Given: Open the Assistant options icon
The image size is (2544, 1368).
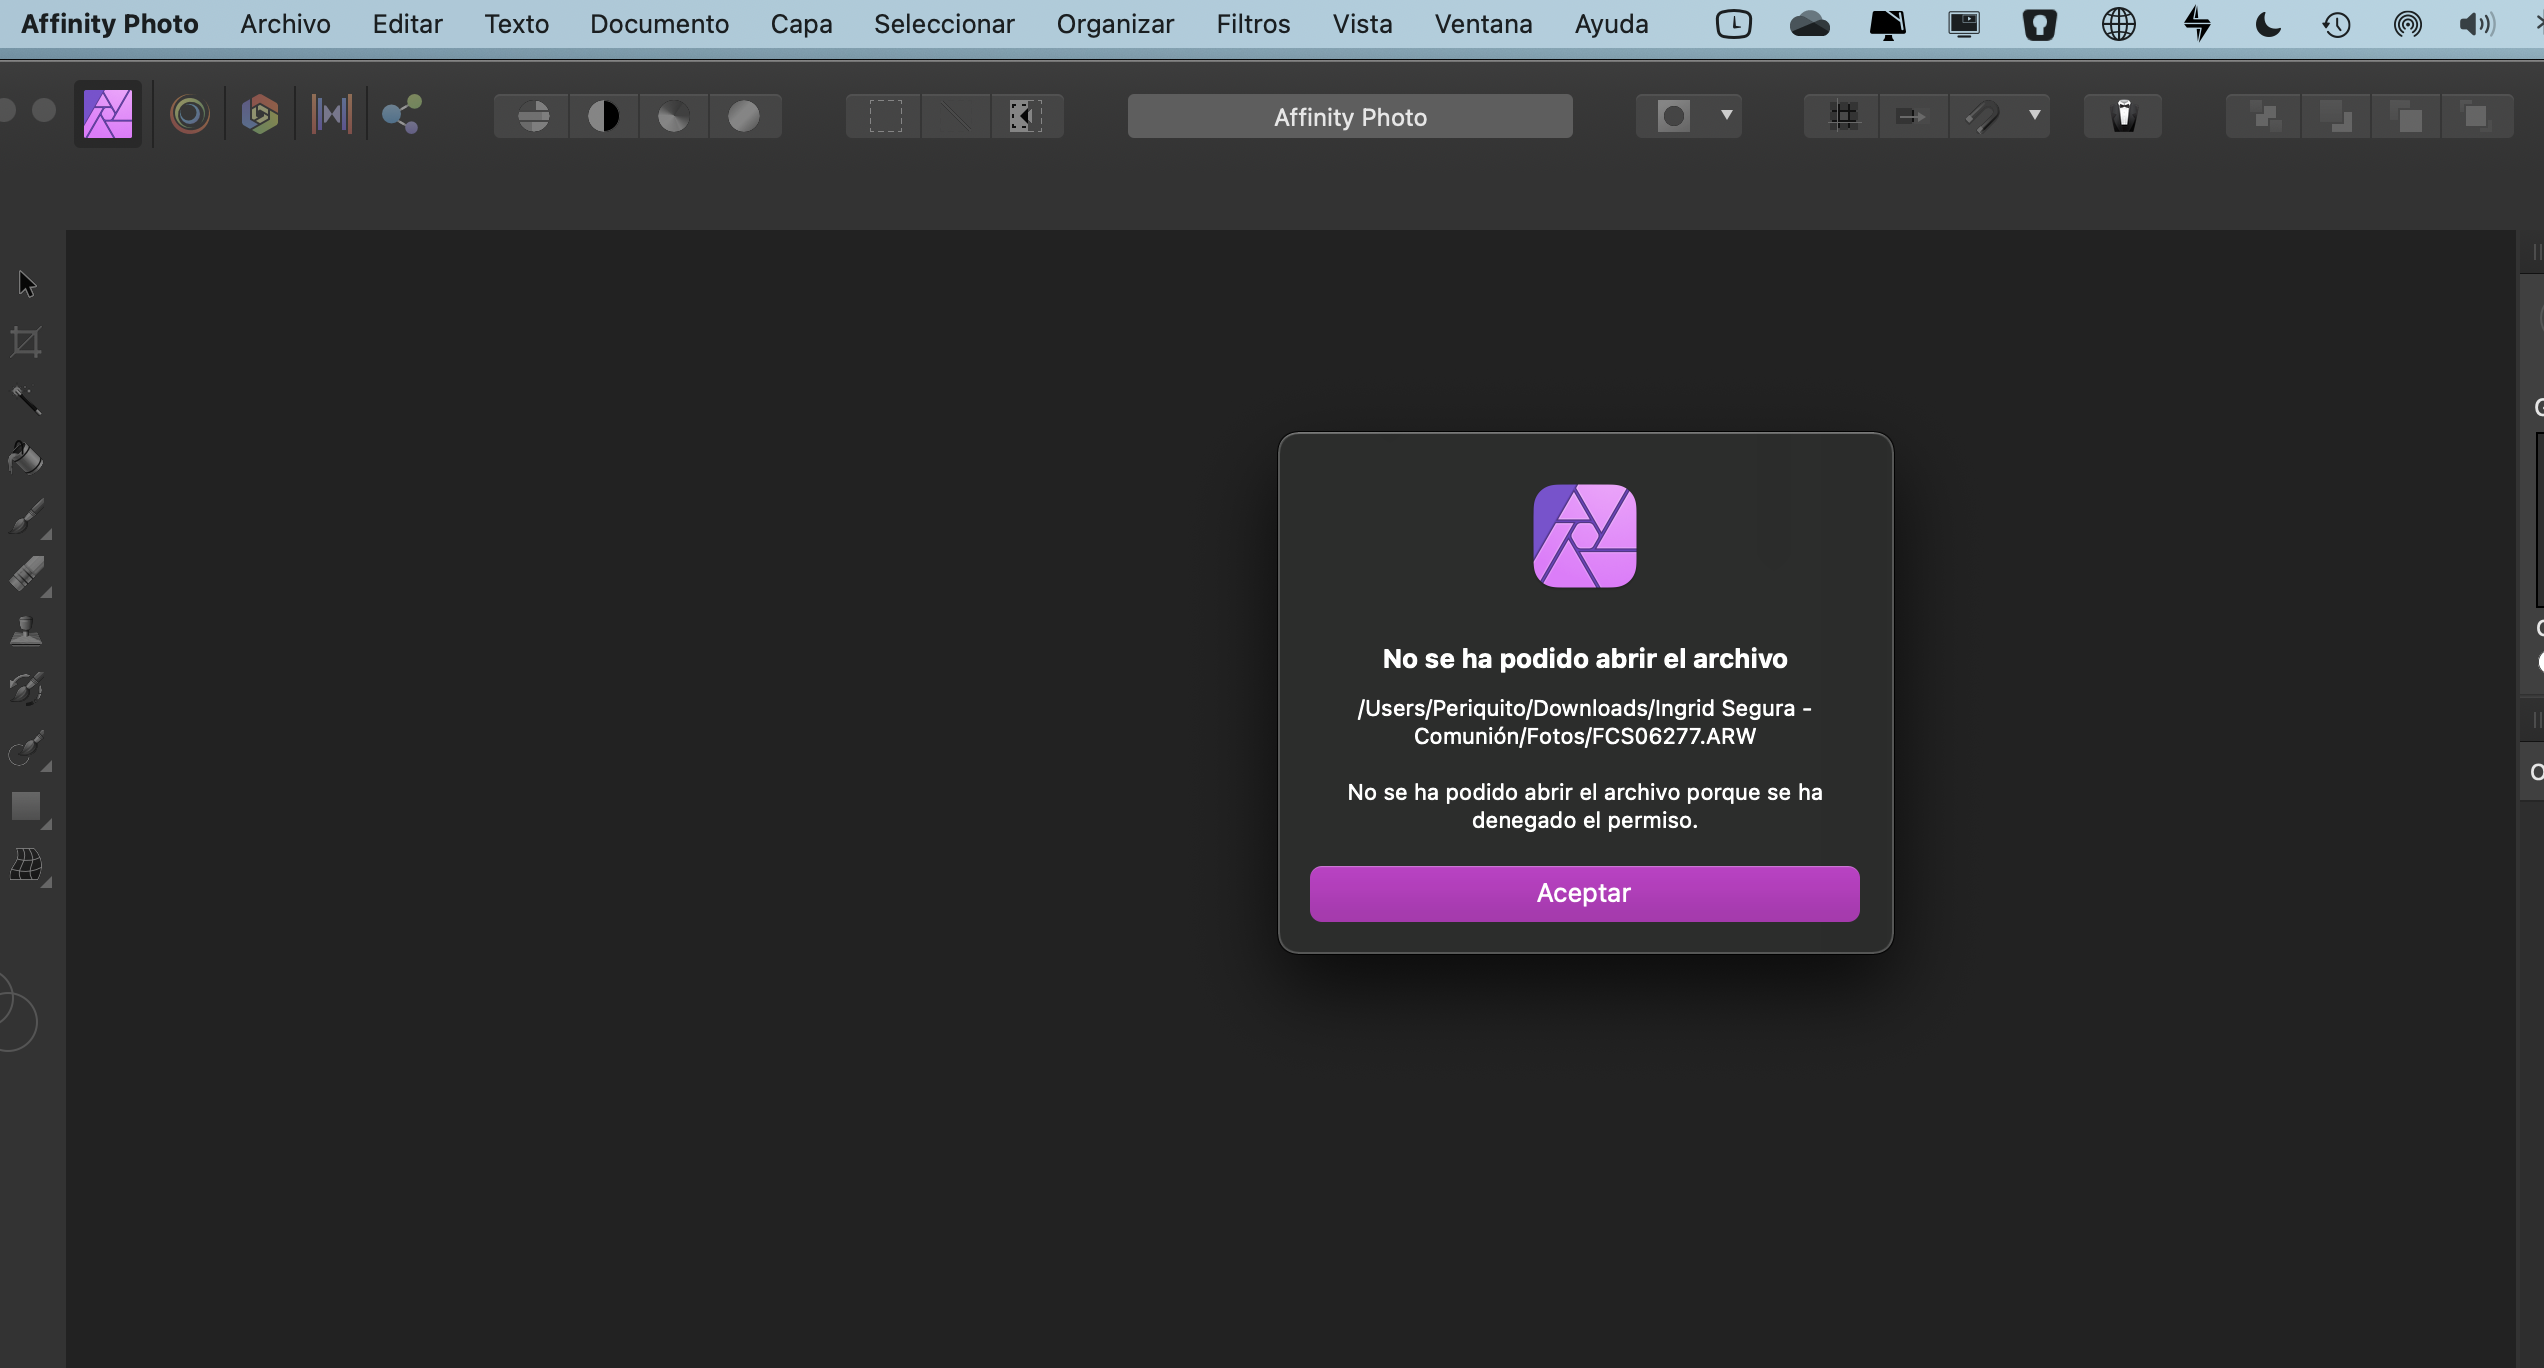Looking at the screenshot, I should (2123, 116).
